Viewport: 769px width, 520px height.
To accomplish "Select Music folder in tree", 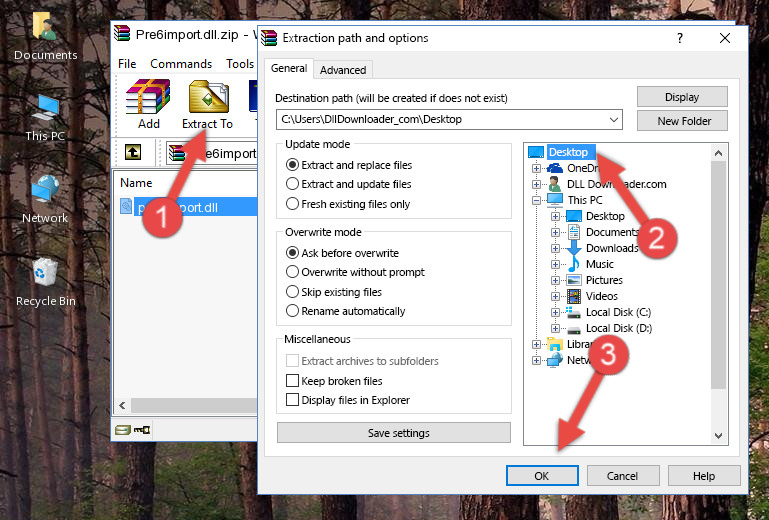I will (x=600, y=264).
